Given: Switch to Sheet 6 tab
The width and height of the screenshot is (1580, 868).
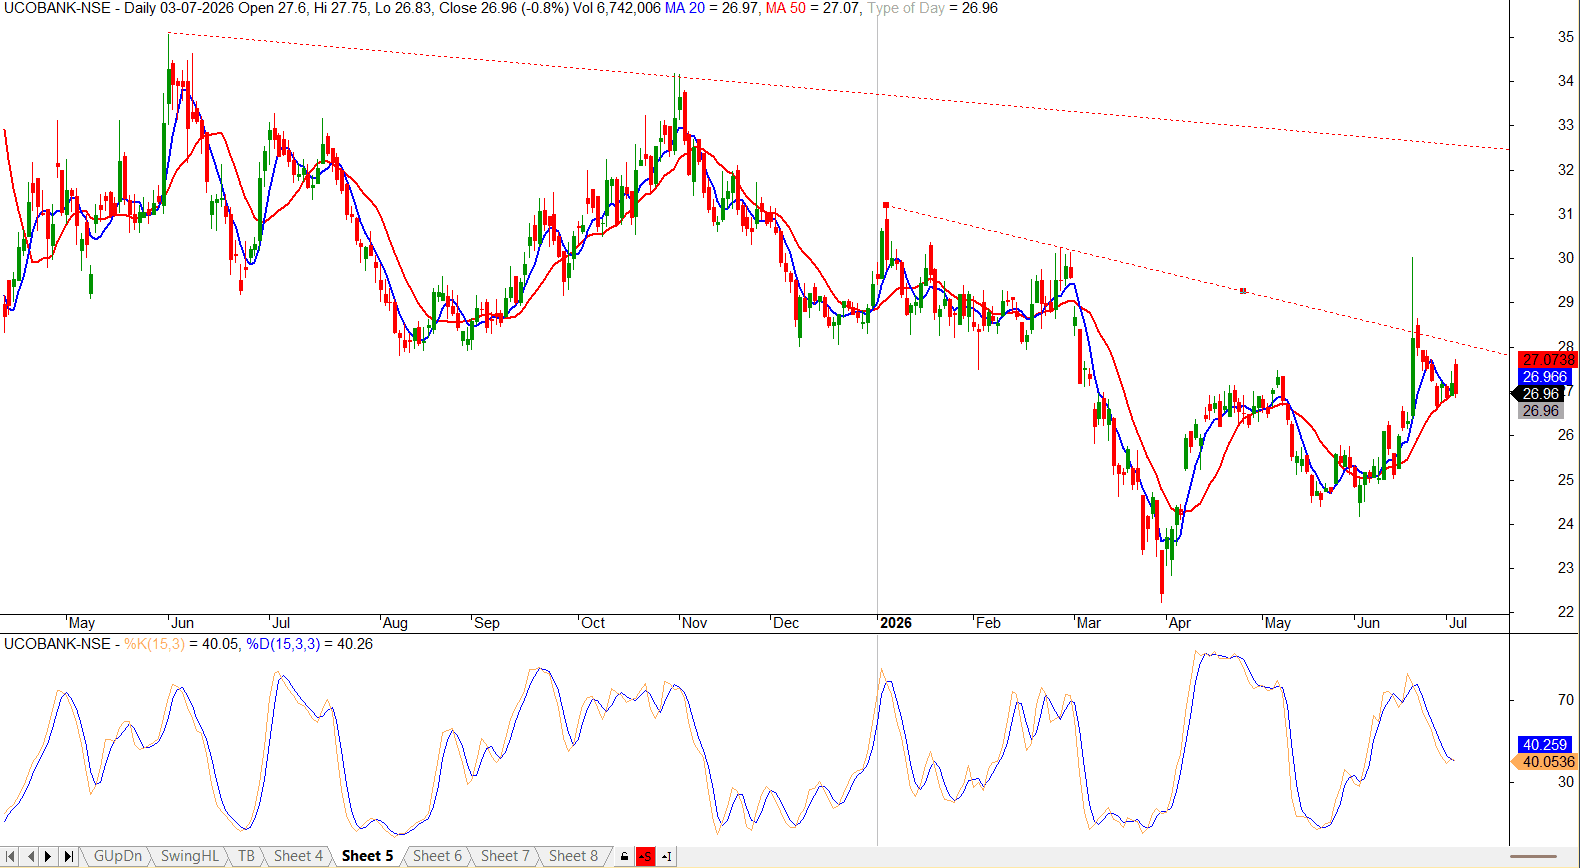Looking at the screenshot, I should point(437,856).
